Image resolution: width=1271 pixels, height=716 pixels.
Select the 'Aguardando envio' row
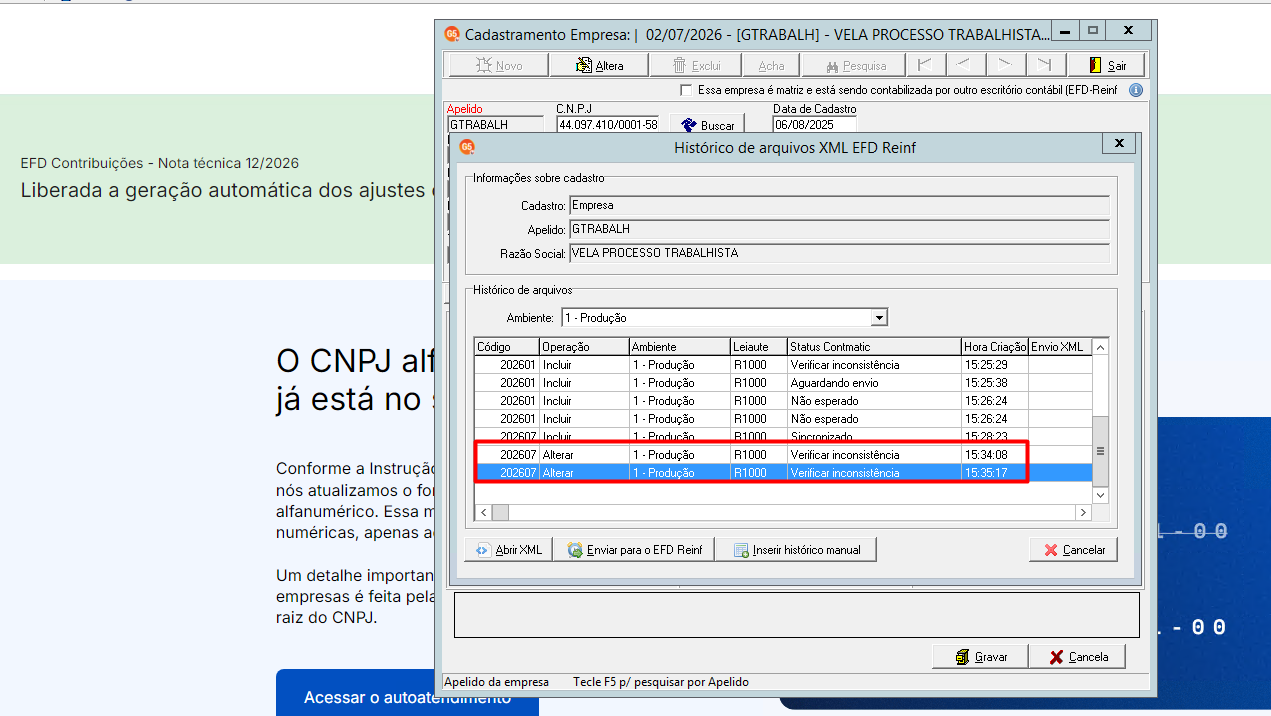coord(783,383)
